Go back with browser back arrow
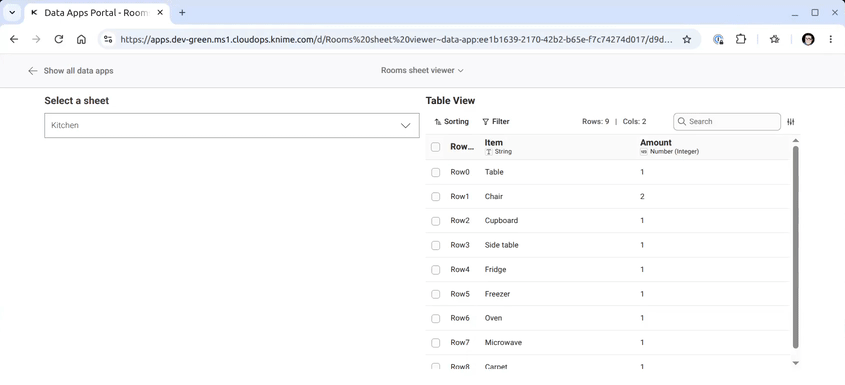 tap(14, 39)
